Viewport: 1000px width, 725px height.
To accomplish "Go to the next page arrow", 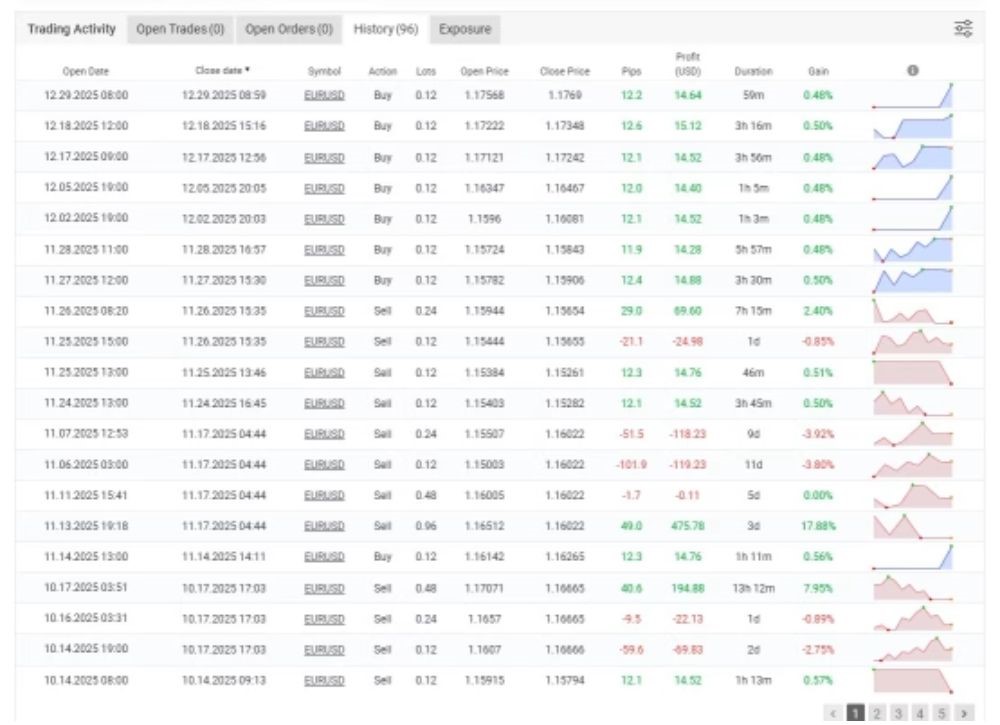I will (964, 713).
